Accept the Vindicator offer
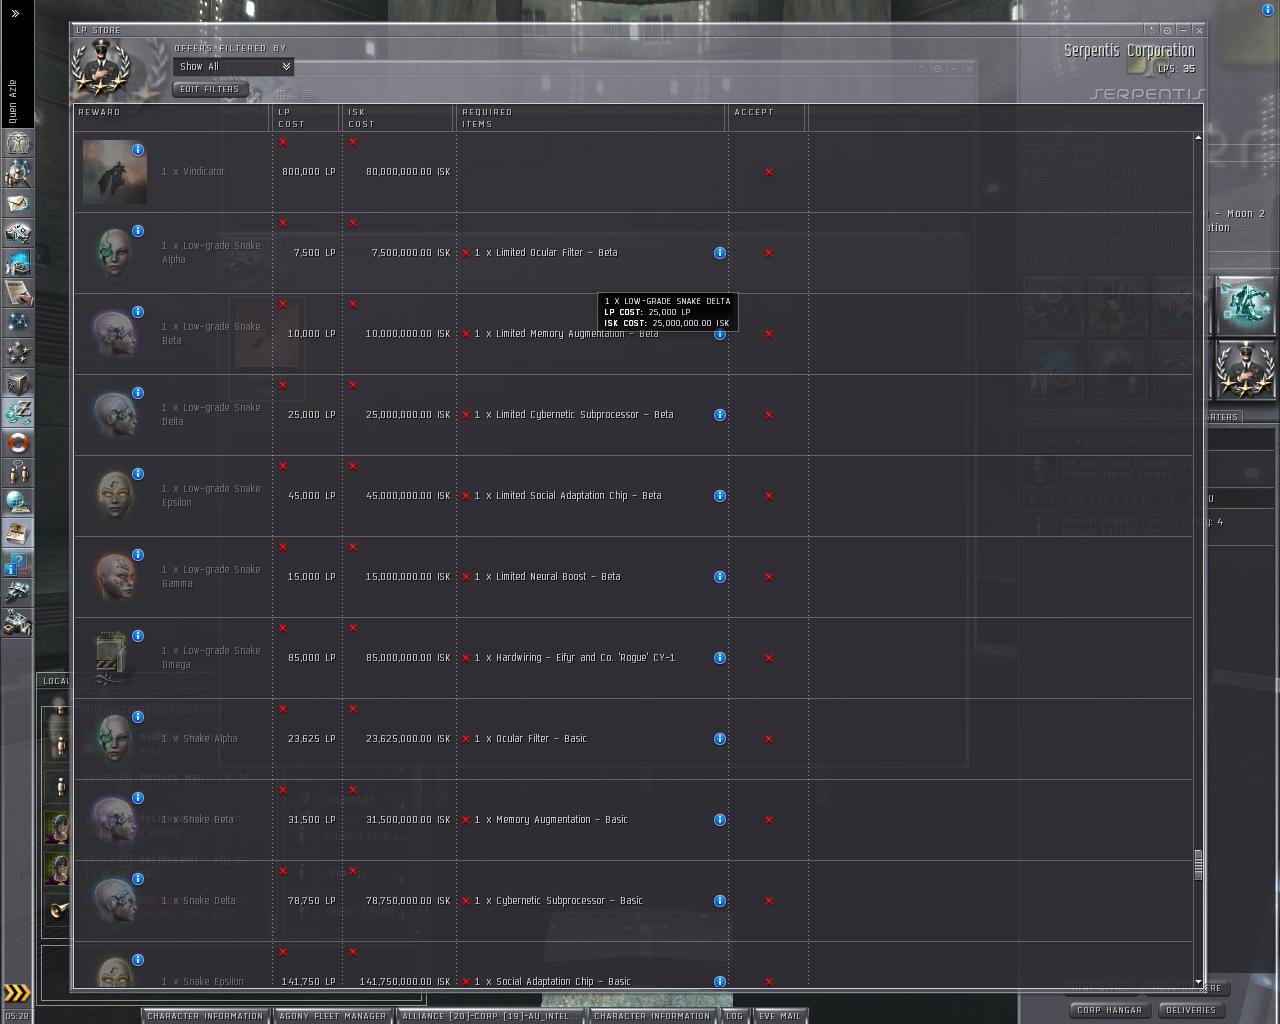The image size is (1280, 1024). pos(769,172)
